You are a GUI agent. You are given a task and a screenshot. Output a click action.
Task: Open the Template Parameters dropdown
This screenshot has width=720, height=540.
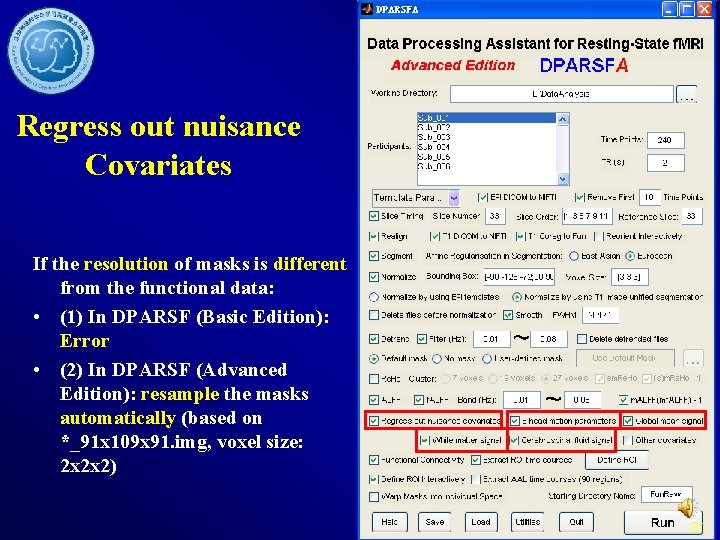click(416, 198)
